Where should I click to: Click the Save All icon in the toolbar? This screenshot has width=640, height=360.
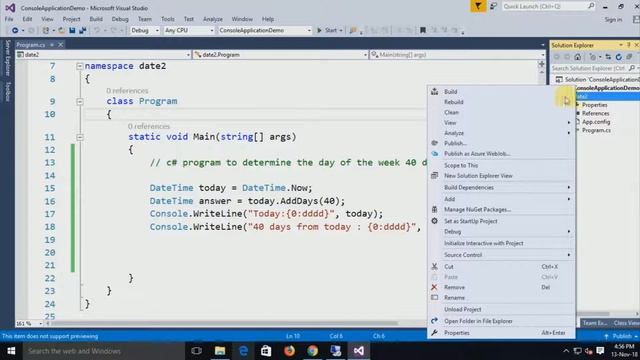(x=83, y=30)
